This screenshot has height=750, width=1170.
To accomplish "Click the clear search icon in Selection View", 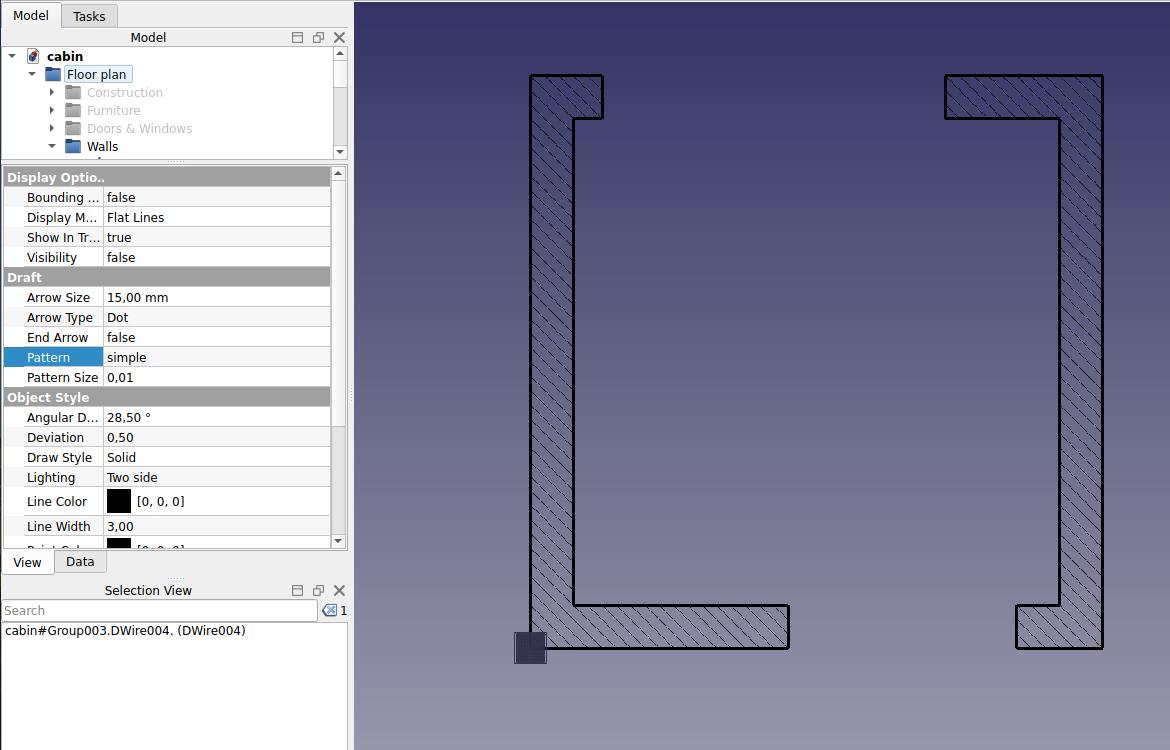I will click(329, 610).
